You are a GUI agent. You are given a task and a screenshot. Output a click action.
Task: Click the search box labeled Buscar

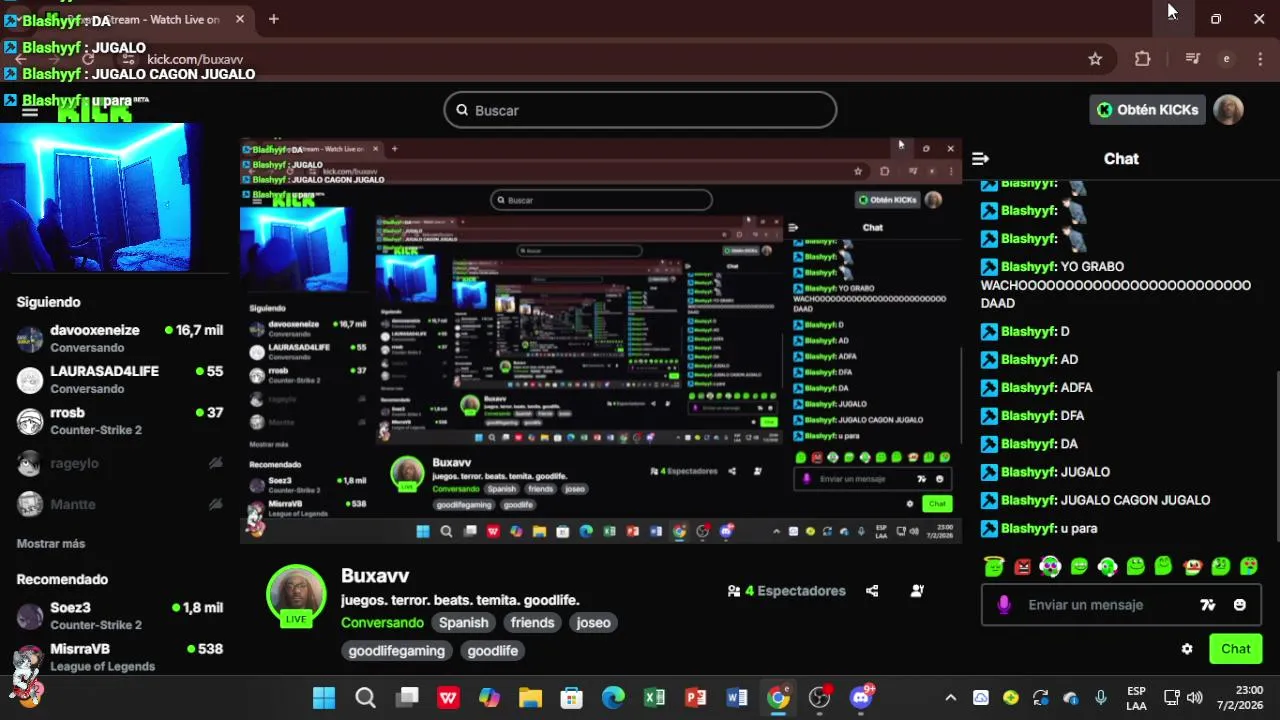640,110
